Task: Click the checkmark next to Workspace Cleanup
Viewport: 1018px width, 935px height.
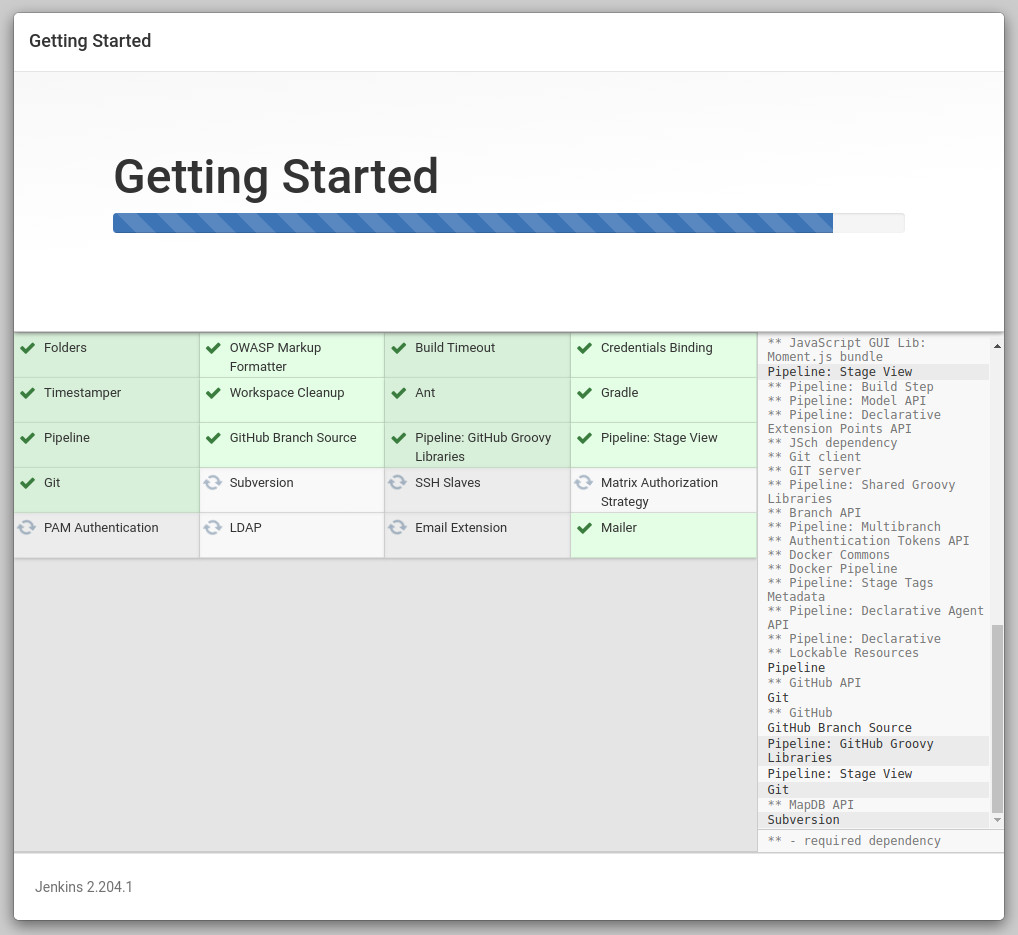Action: pyautogui.click(x=213, y=393)
